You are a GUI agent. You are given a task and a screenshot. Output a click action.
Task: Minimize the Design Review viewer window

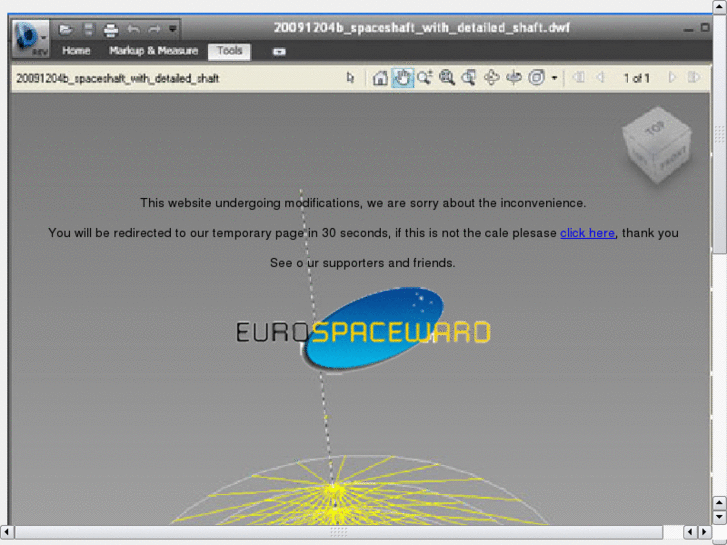pyautogui.click(x=689, y=29)
